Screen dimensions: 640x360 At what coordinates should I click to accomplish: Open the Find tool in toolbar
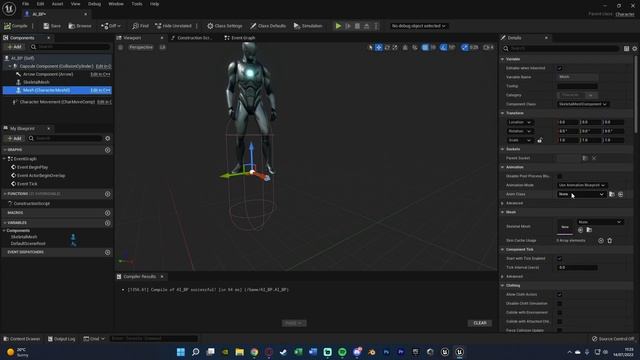(140, 26)
